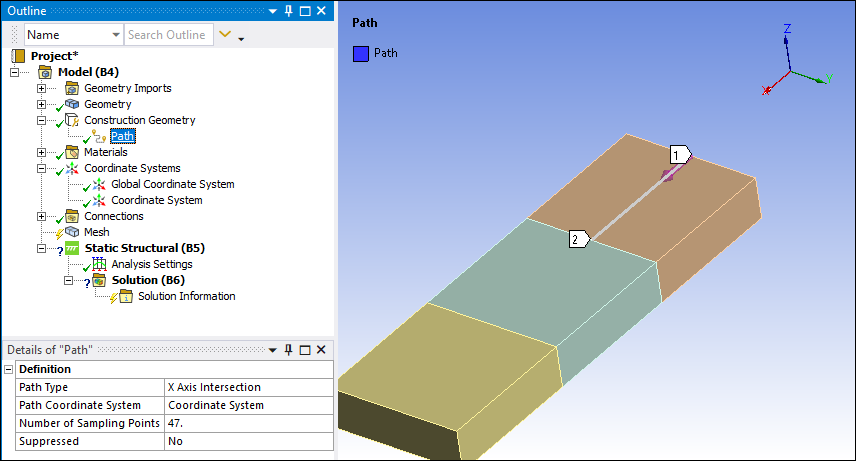
Task: Click the Global Coordinate System icon
Action: pos(99,184)
